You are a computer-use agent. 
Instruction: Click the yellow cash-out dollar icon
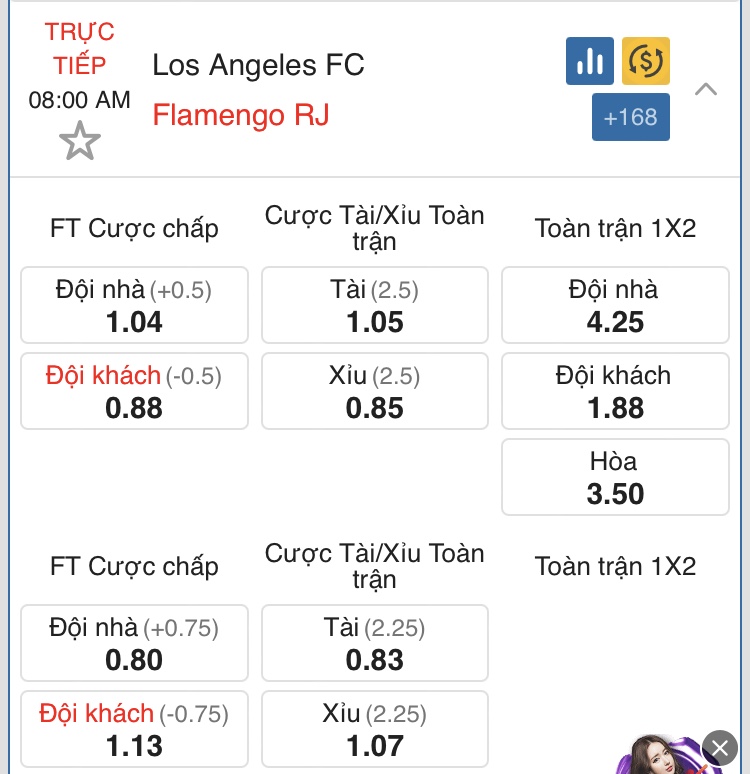(645, 61)
